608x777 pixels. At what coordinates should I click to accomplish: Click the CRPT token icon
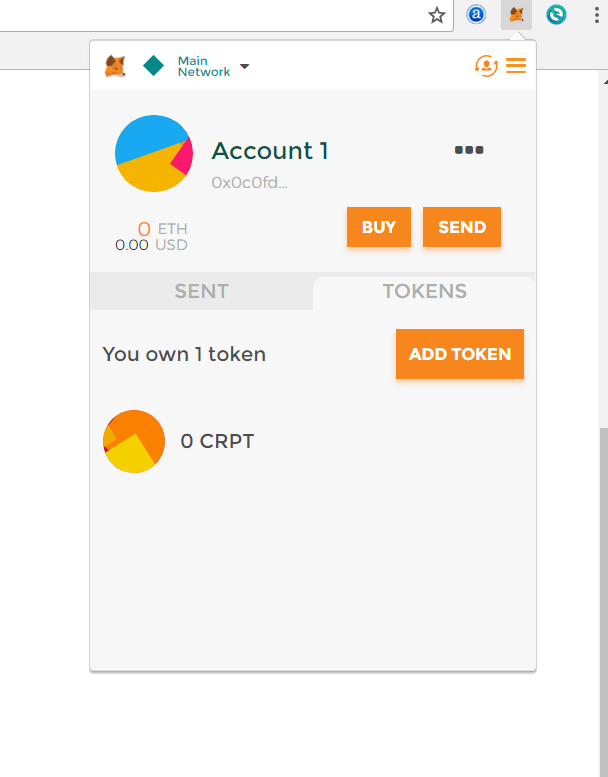pos(134,441)
